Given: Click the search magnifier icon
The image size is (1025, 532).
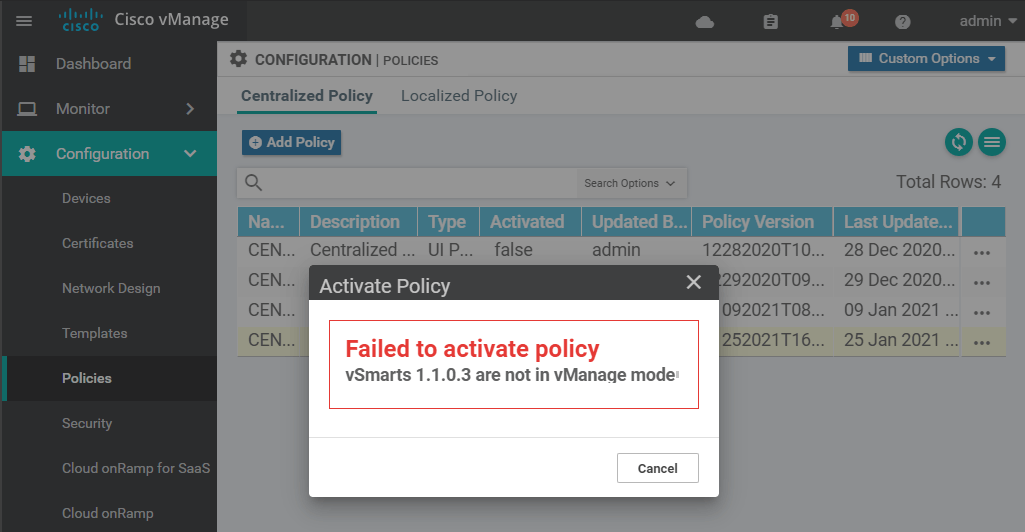Looking at the screenshot, I should [254, 183].
